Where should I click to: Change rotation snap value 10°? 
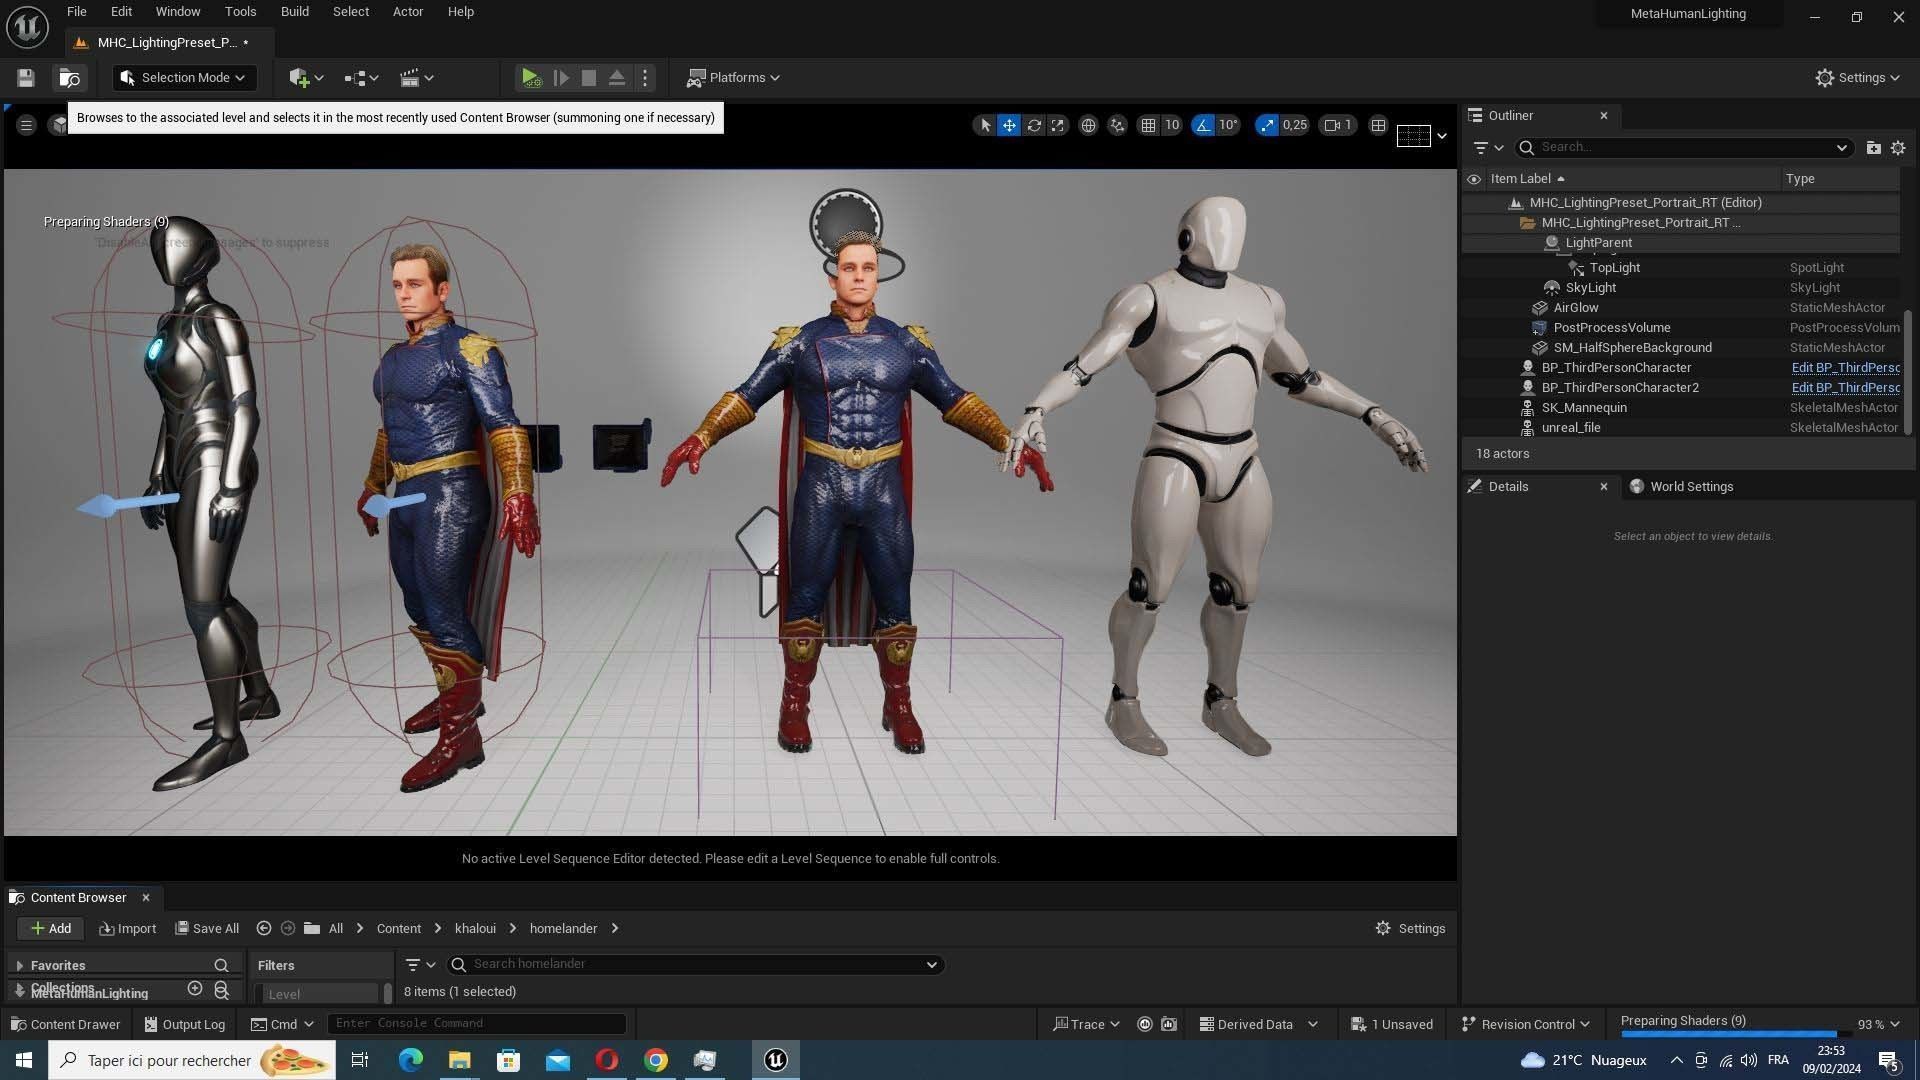(1228, 125)
